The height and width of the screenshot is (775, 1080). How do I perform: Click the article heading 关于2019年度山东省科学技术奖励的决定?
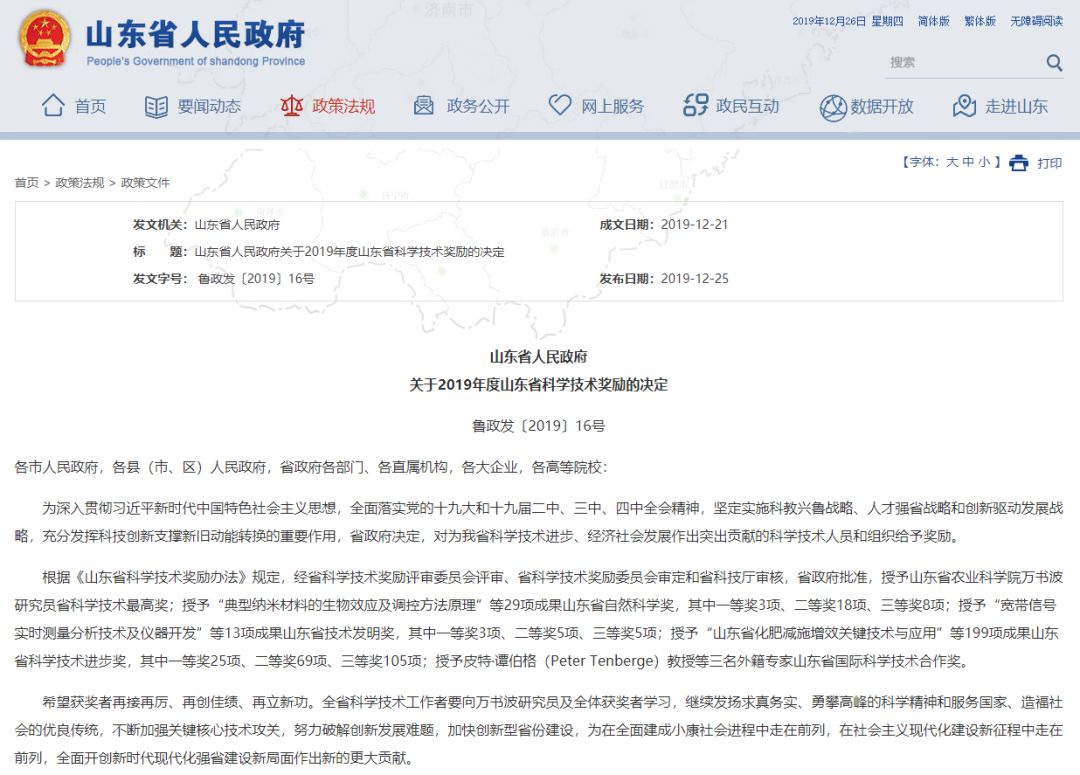pyautogui.click(x=539, y=385)
